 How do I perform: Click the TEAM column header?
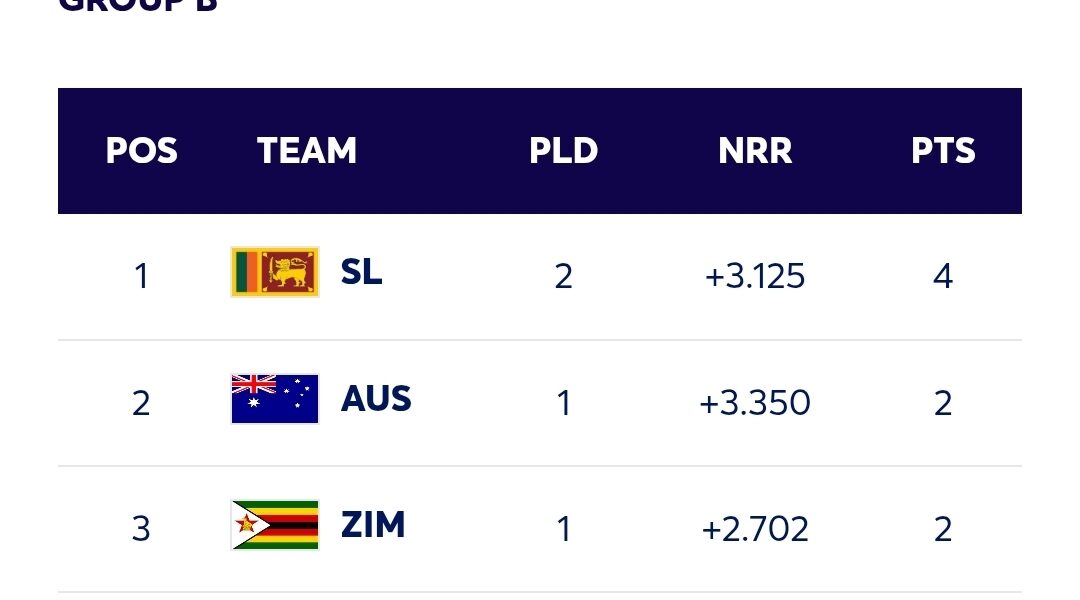tap(307, 151)
